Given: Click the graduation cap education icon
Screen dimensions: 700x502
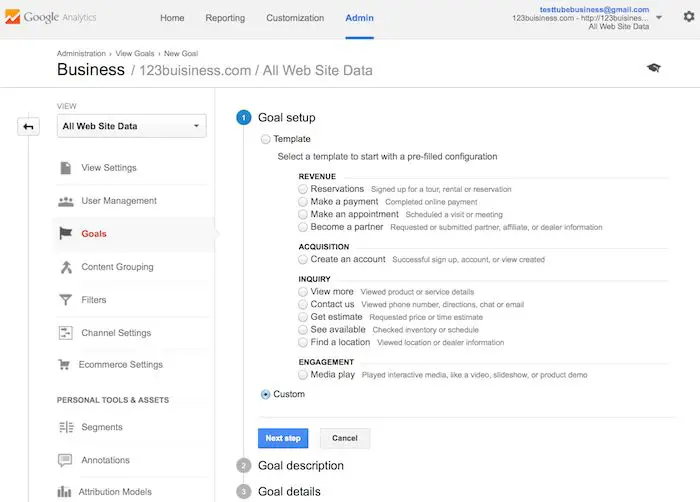Looking at the screenshot, I should (653, 68).
